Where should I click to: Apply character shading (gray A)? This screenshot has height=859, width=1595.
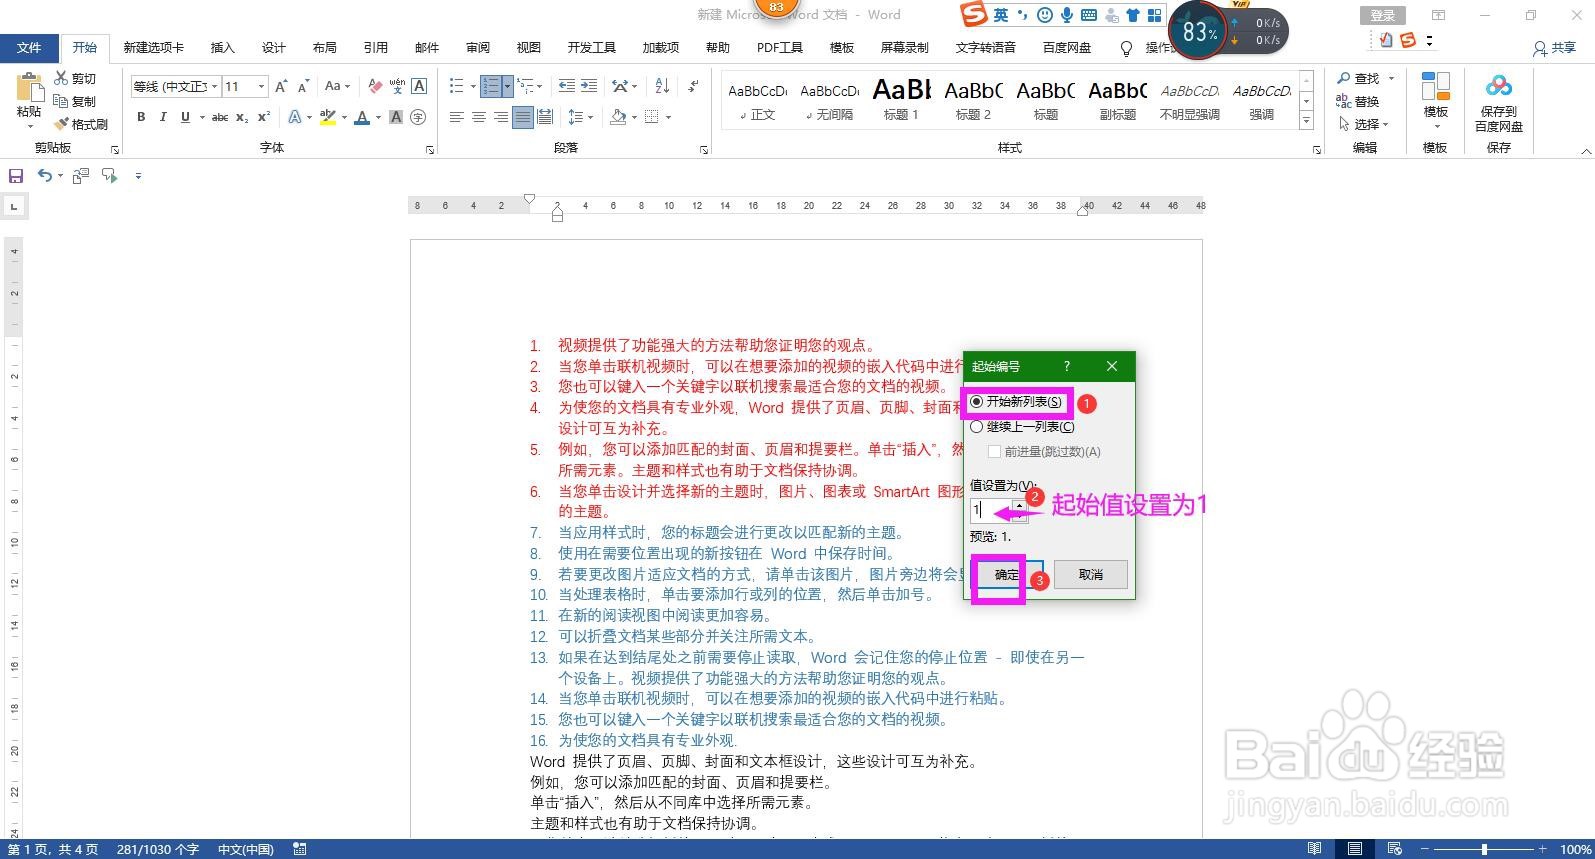396,117
